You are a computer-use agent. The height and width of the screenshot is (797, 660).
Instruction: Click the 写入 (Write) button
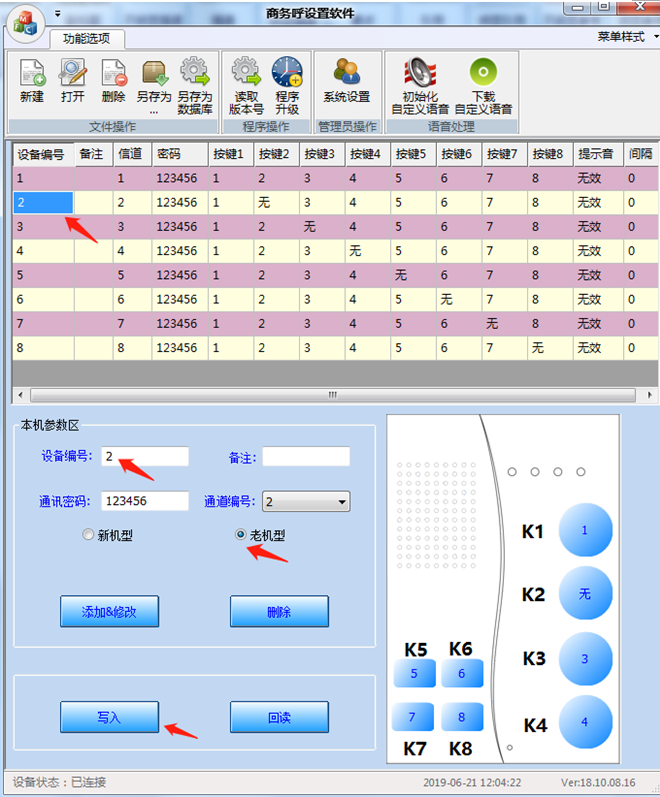click(x=109, y=717)
